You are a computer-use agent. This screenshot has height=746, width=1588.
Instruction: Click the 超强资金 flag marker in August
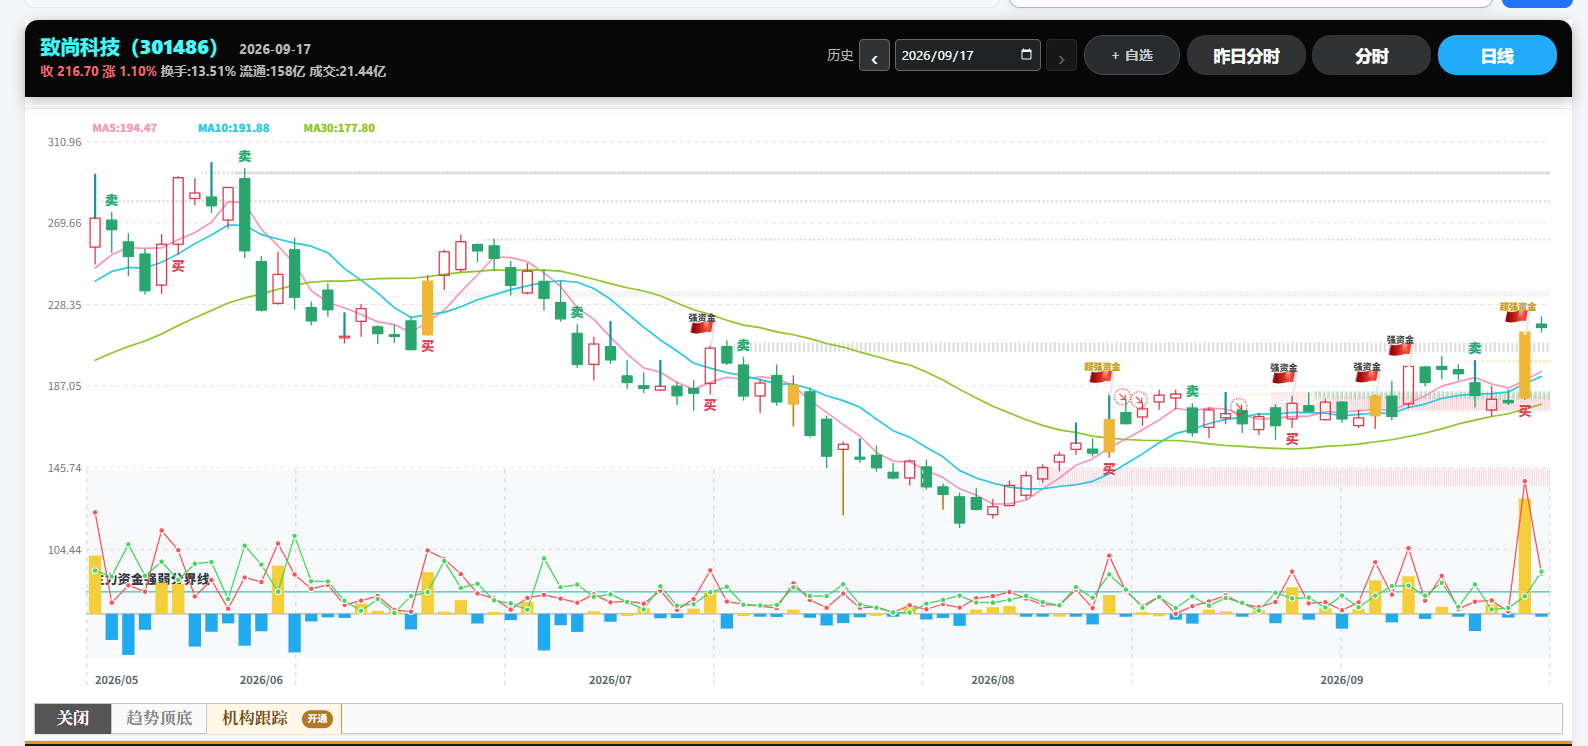point(1102,372)
